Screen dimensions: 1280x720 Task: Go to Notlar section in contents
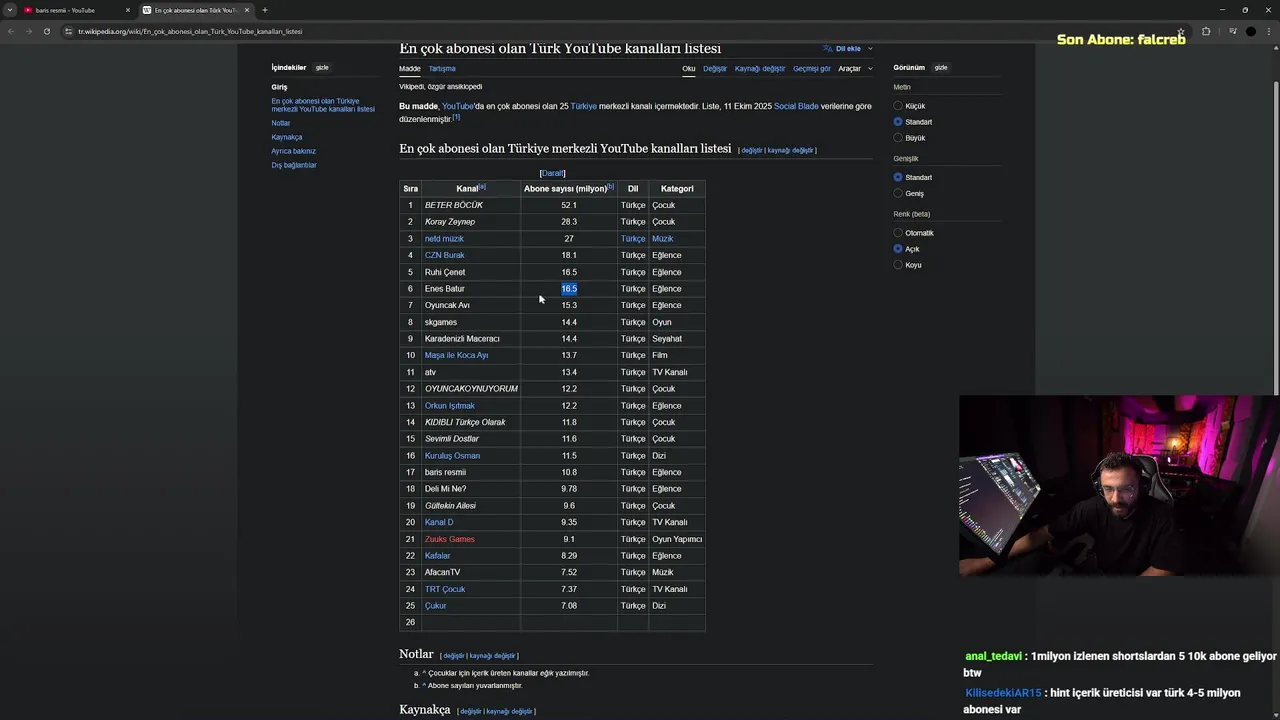[x=281, y=123]
